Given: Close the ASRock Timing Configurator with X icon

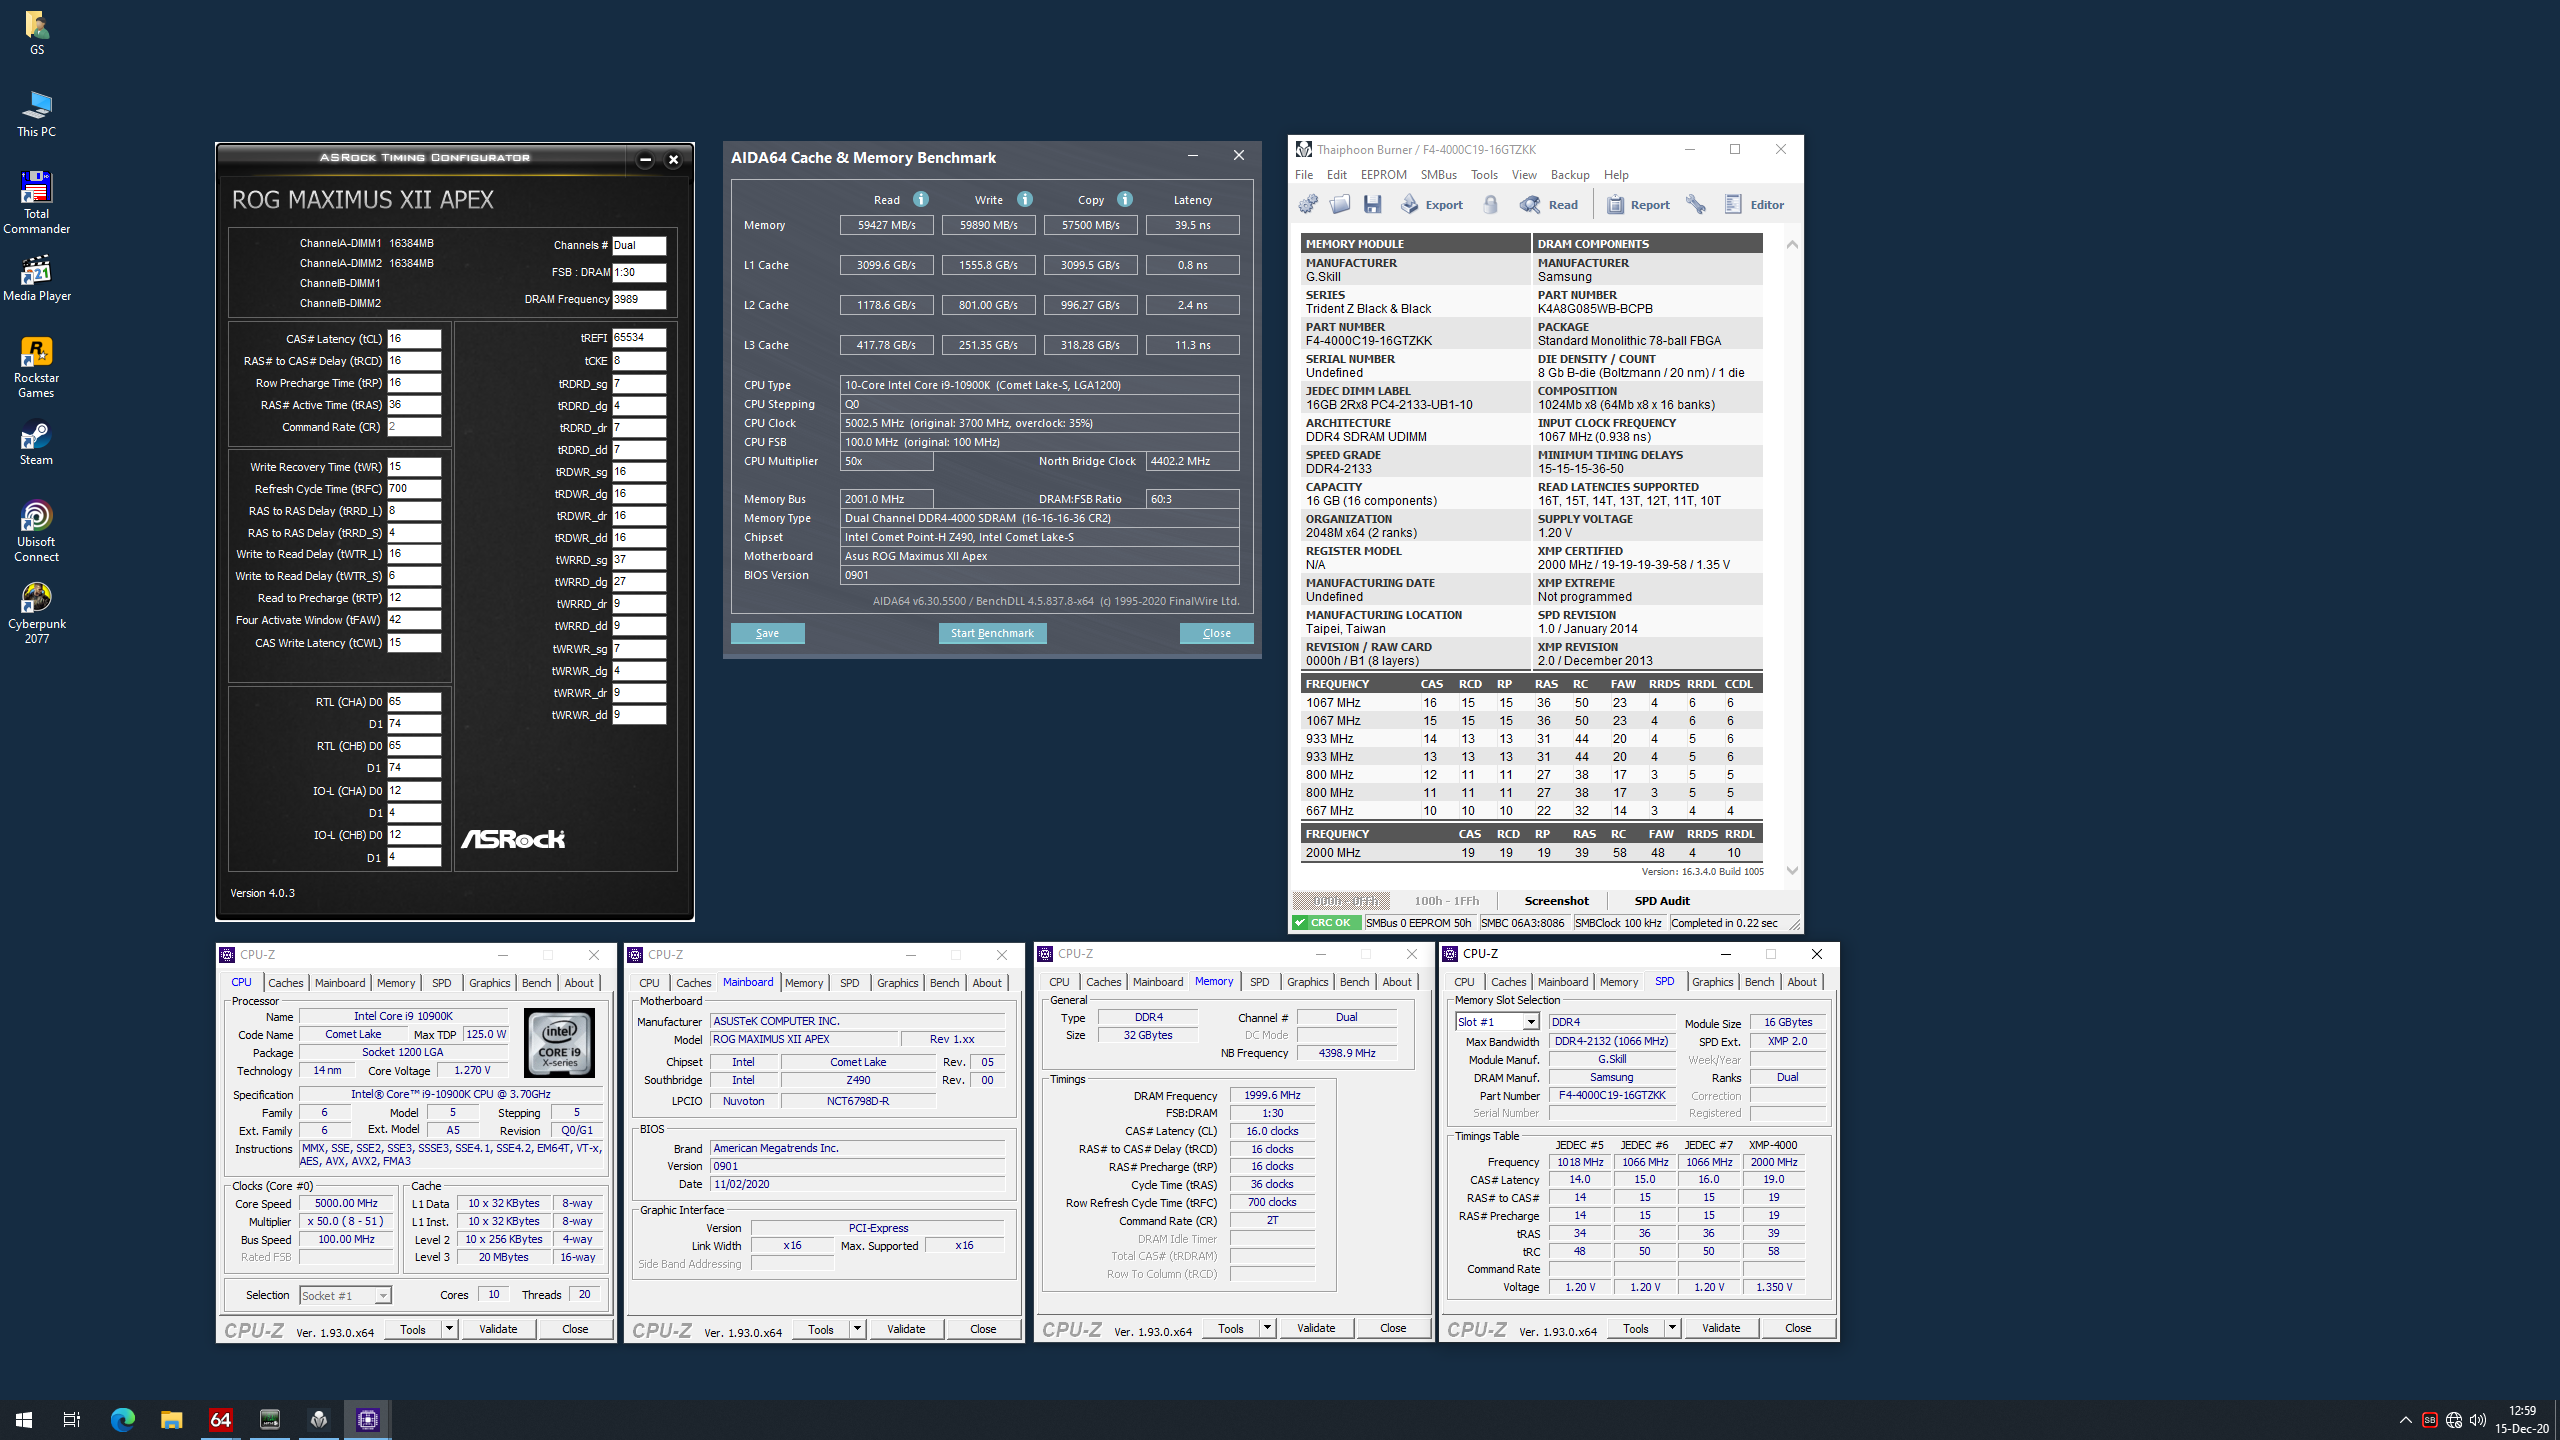Looking at the screenshot, I should [x=673, y=159].
